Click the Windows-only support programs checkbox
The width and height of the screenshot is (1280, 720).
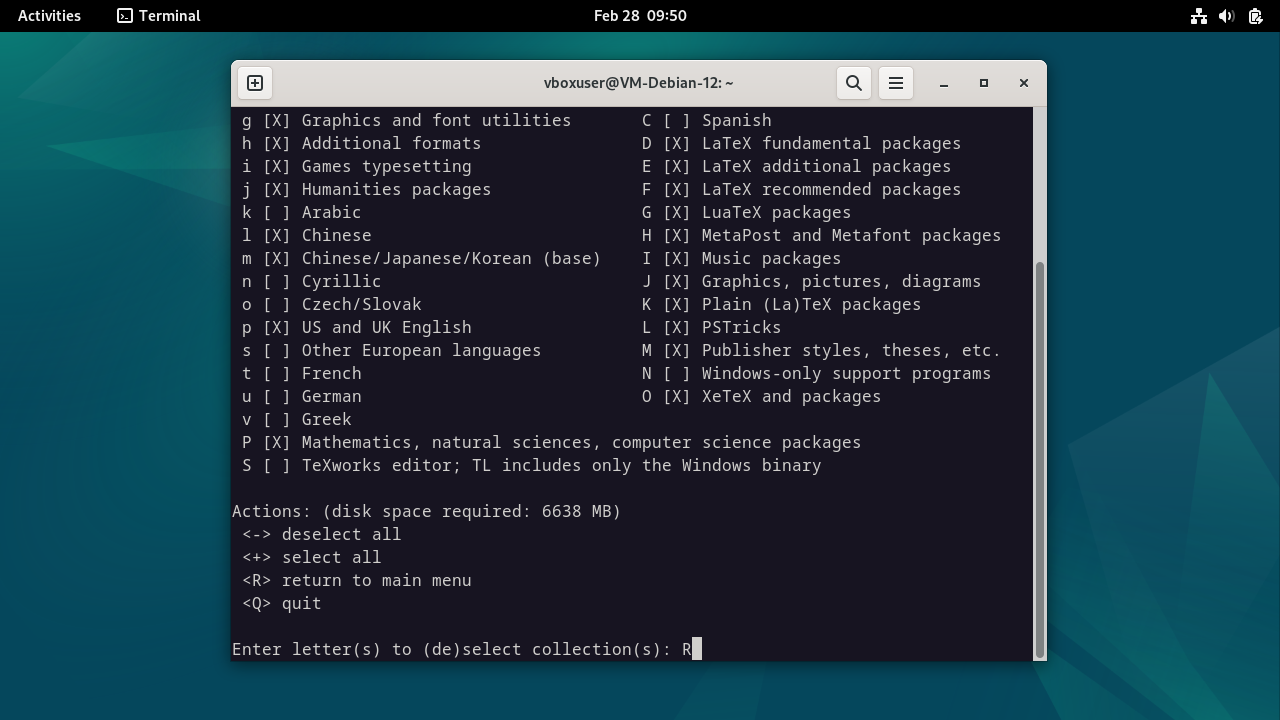[x=676, y=373]
